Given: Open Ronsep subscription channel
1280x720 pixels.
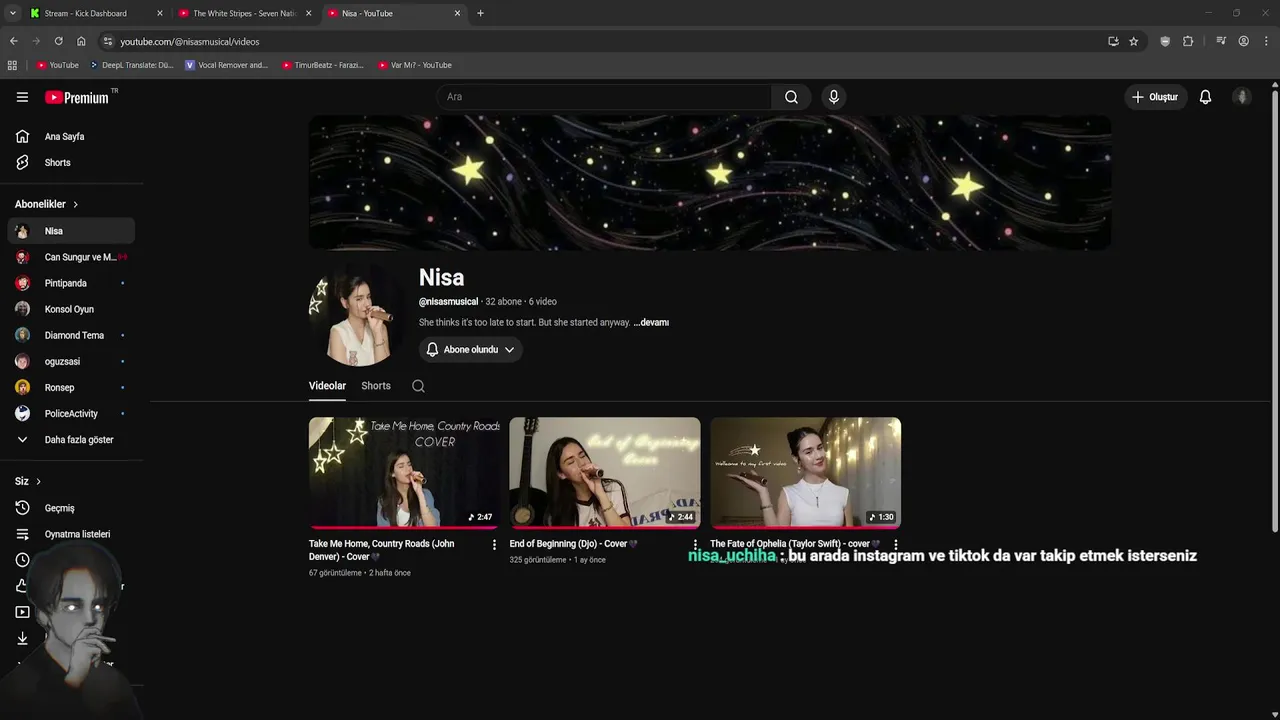Looking at the screenshot, I should 70,387.
